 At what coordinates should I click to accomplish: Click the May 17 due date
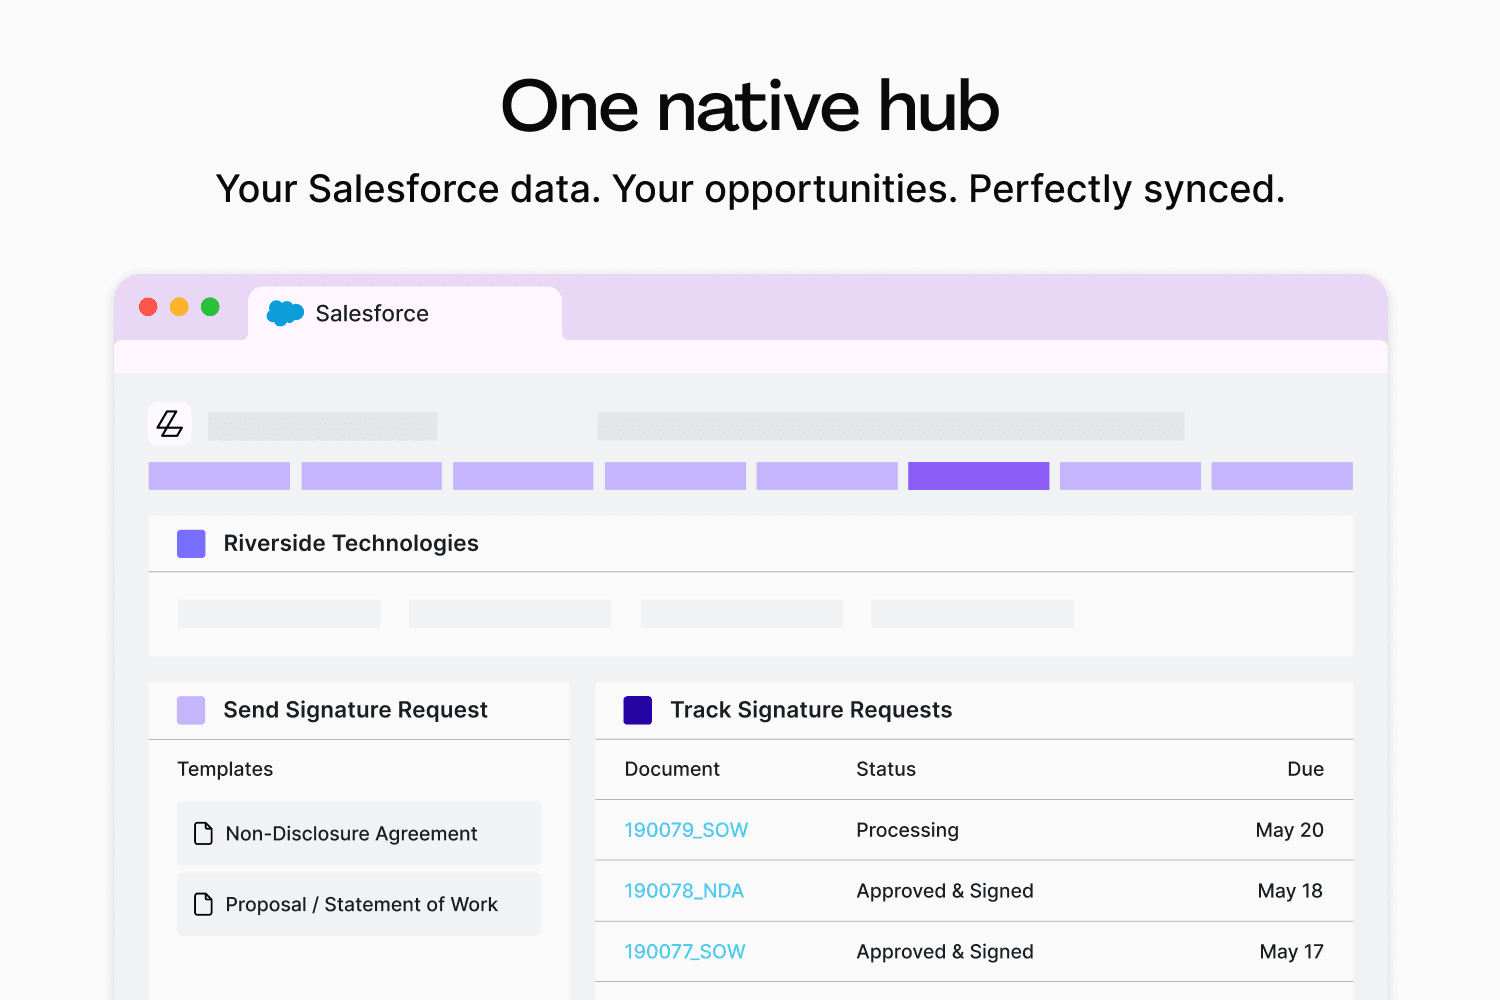point(1291,952)
